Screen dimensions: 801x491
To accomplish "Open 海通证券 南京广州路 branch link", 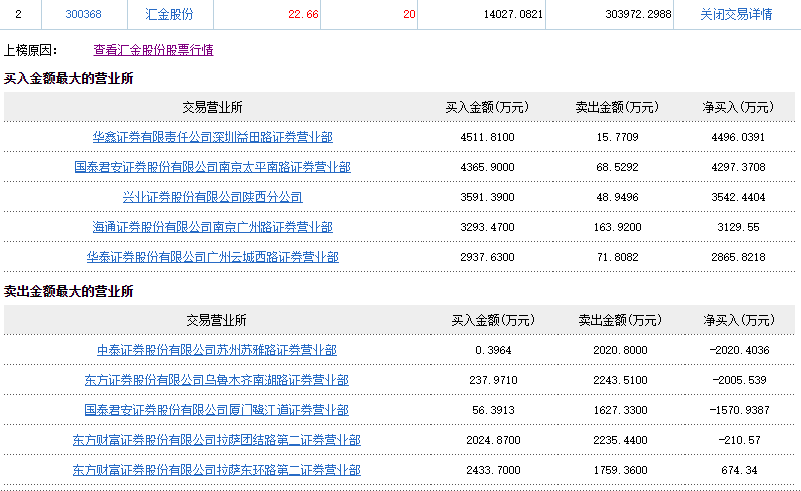I will 212,227.
